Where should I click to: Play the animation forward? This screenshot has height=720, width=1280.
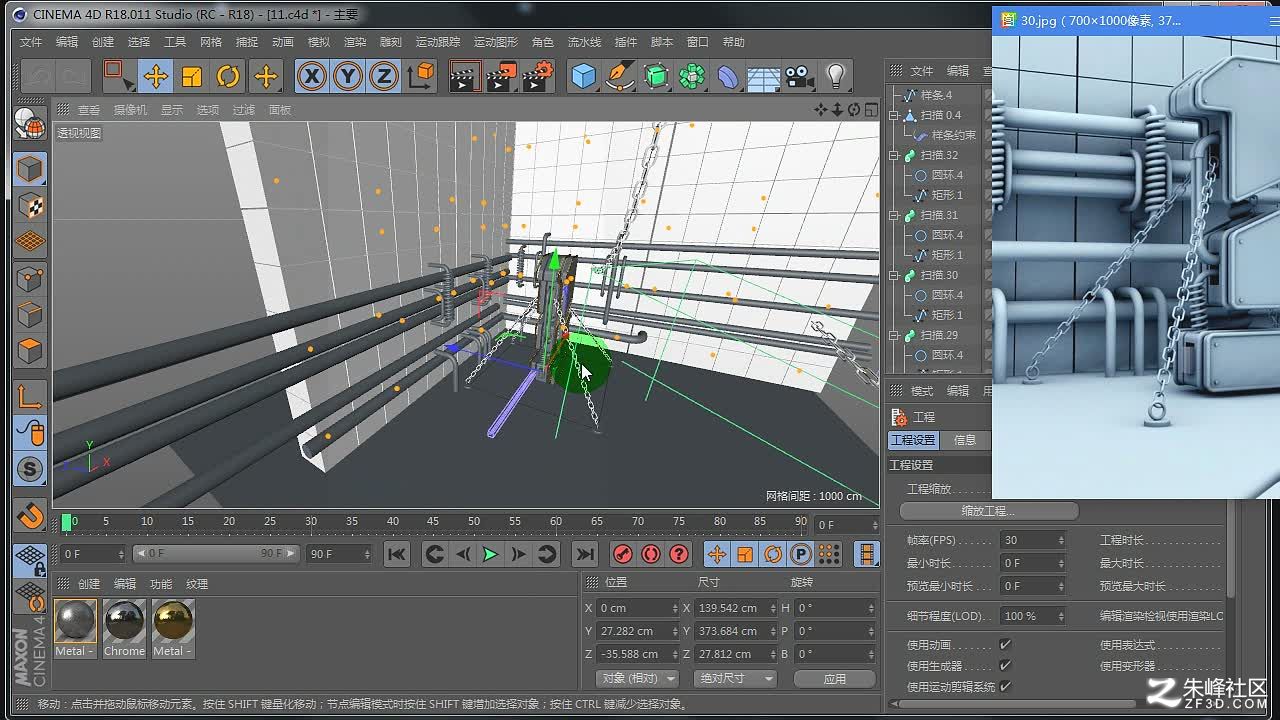[490, 554]
